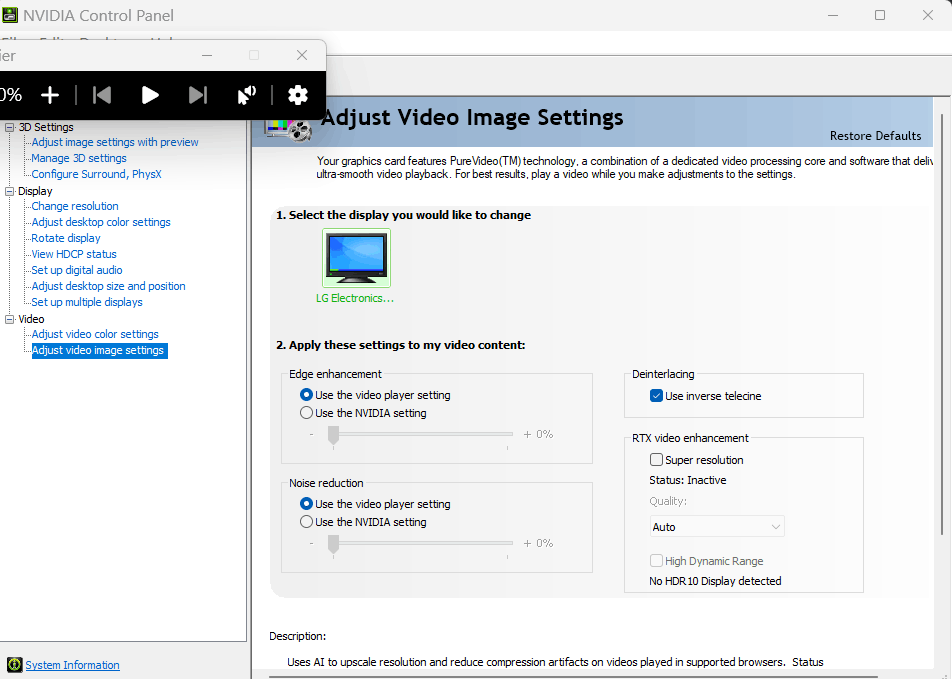This screenshot has width=952, height=679.
Task: Minimize the magnifier window
Action: tap(207, 55)
